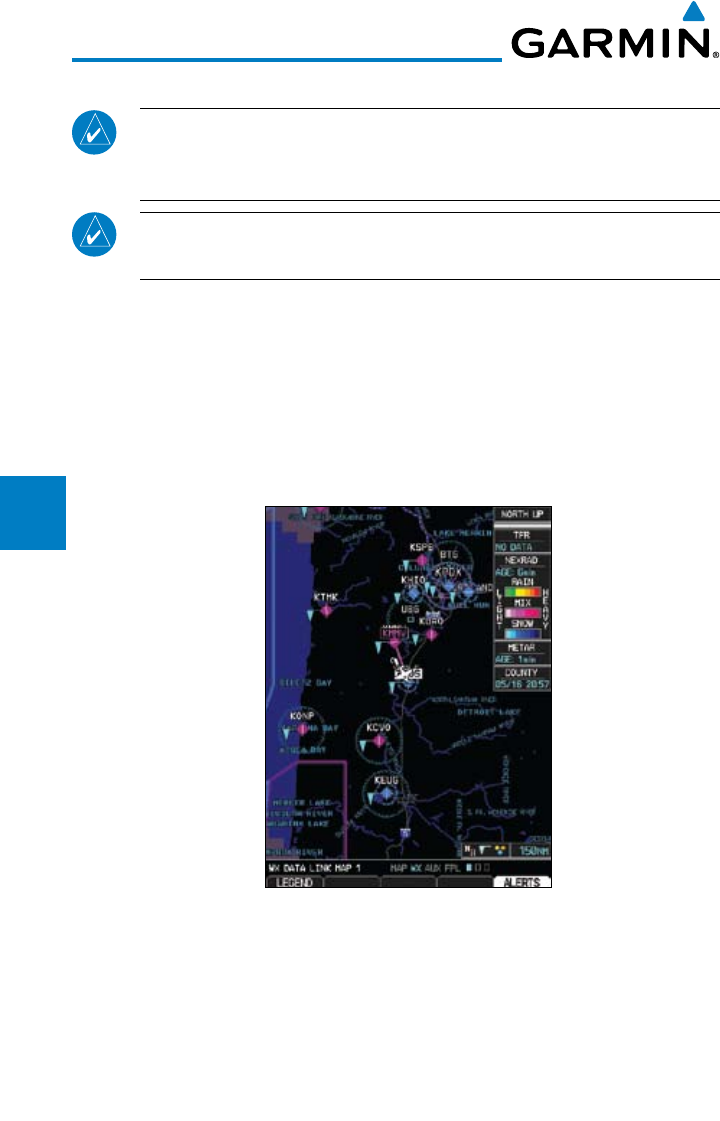
Task: Click the highlighted page indicator square
Action: pos(469,868)
